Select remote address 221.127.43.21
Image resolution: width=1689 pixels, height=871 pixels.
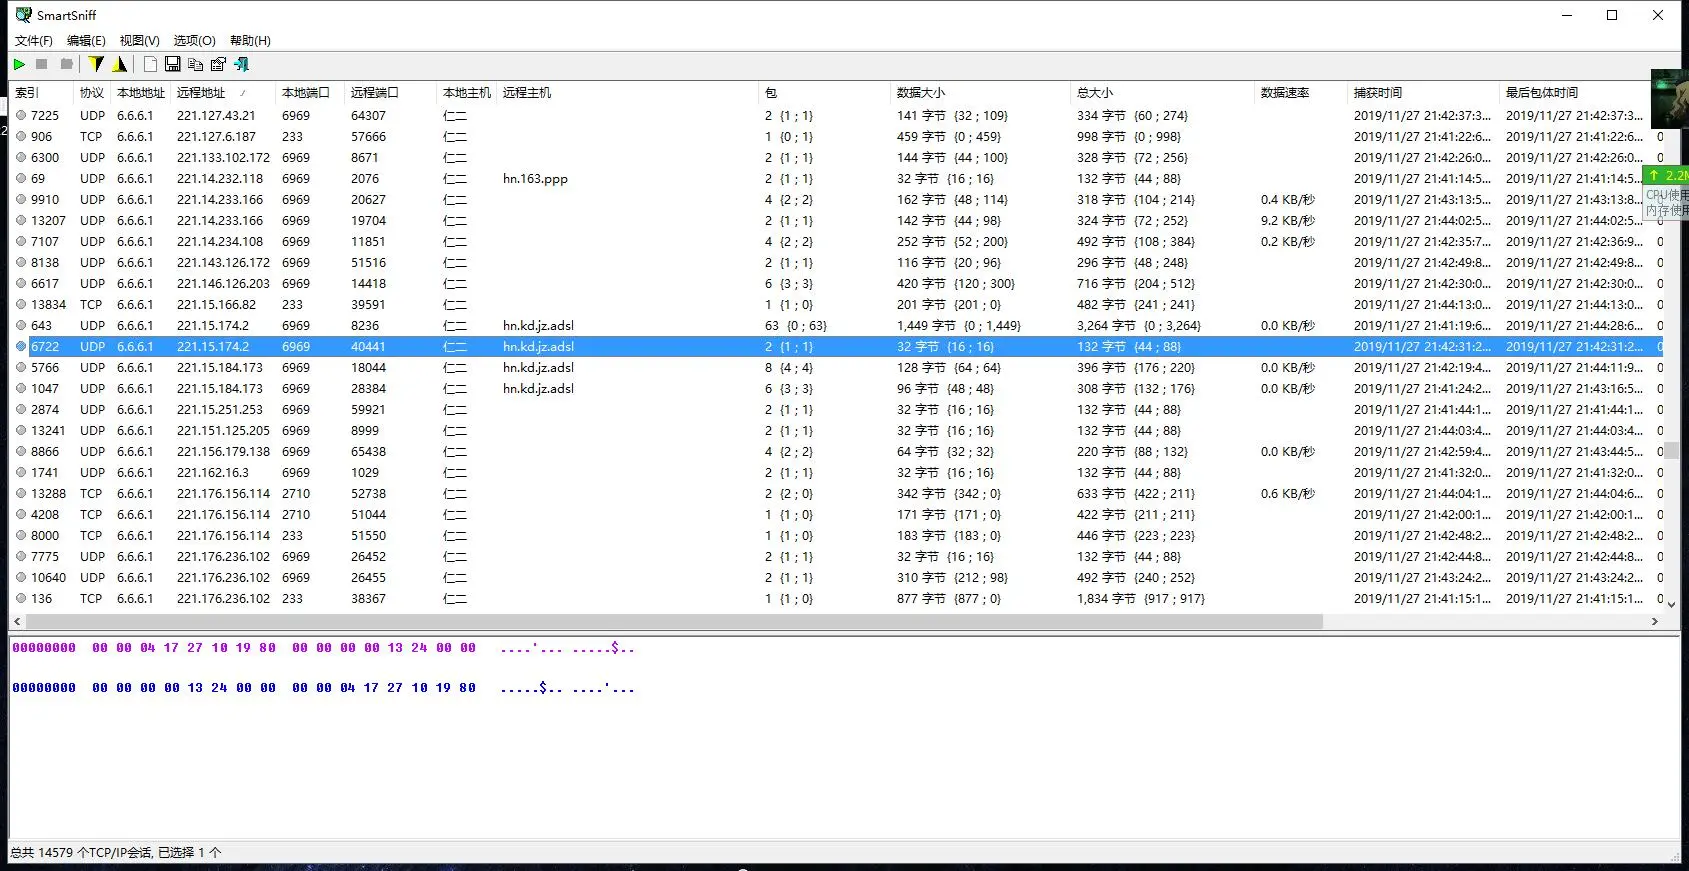tap(216, 115)
